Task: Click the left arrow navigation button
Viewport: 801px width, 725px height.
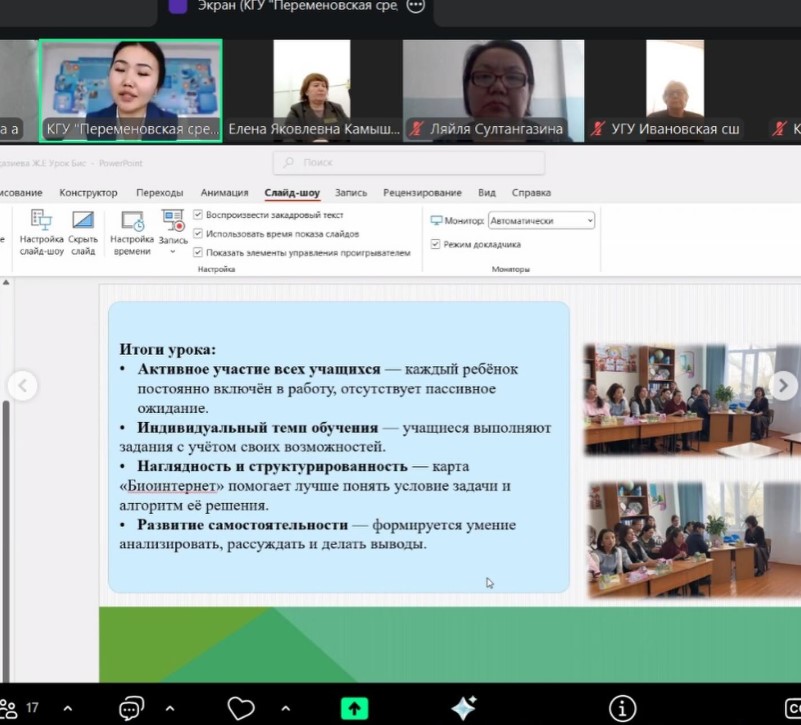Action: (x=22, y=385)
